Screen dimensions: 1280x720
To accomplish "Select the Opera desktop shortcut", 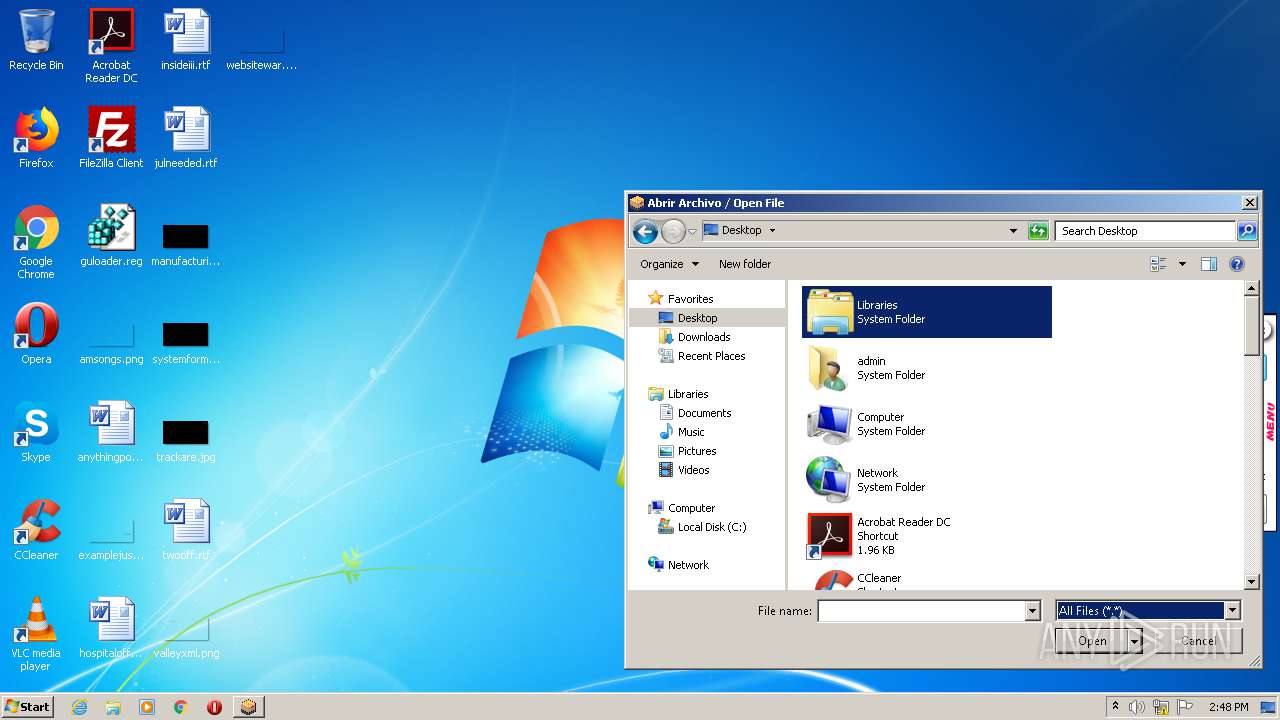I will coord(36,334).
